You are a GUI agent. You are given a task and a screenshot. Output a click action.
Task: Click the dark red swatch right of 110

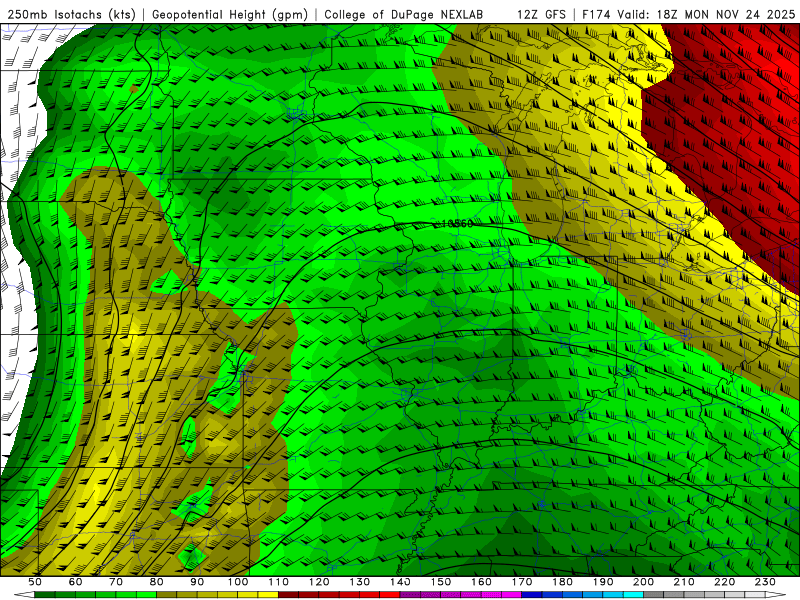(288, 594)
